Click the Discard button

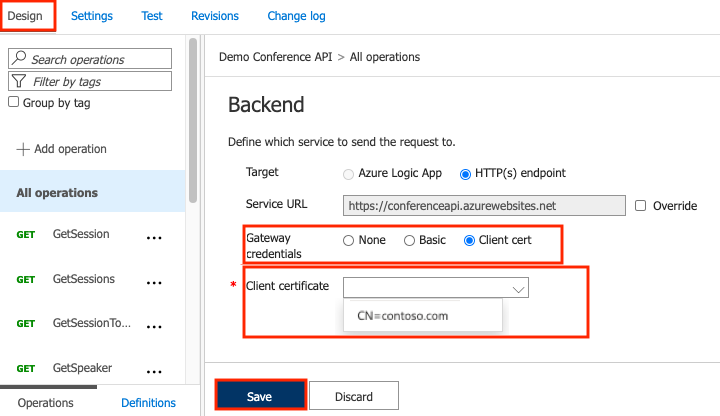pos(354,396)
